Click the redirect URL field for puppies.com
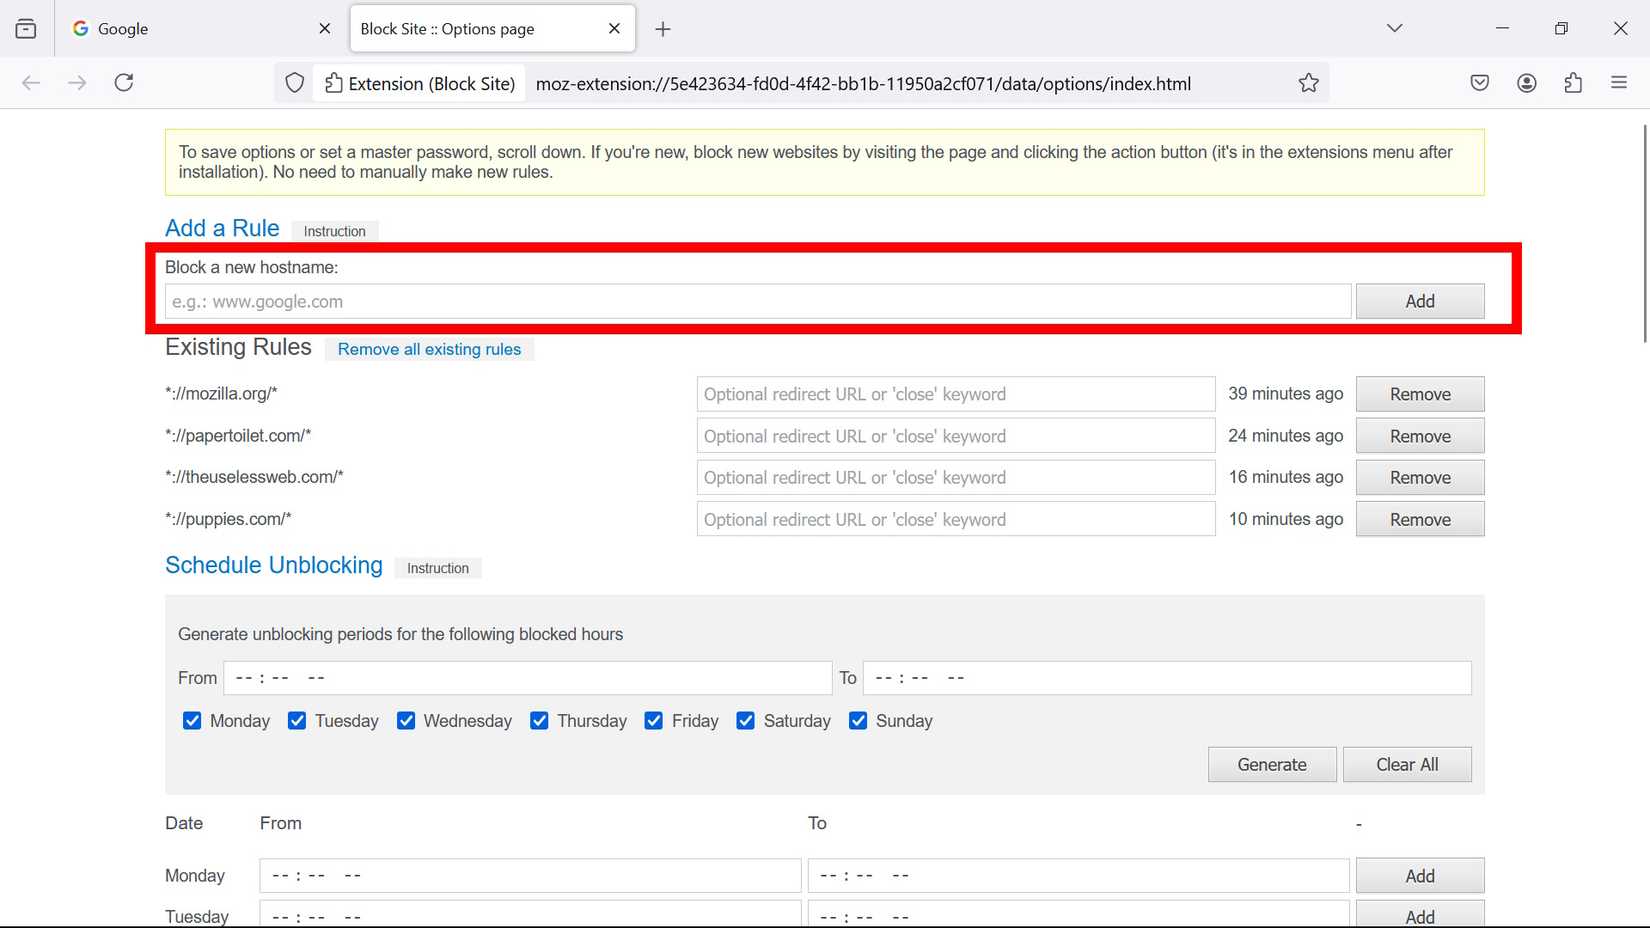Screen dimensions: 1650x928 956,519
